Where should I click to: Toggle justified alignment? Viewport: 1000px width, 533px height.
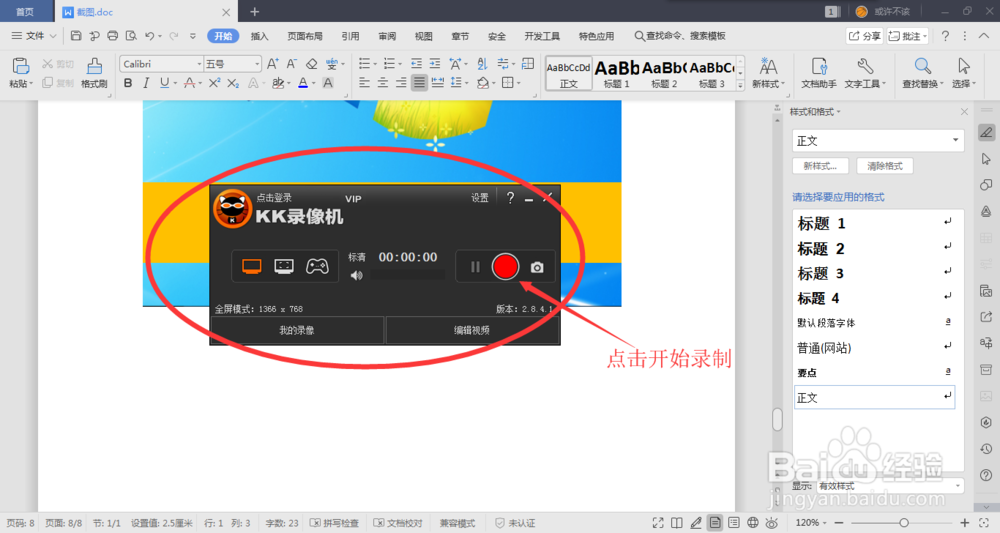click(419, 83)
